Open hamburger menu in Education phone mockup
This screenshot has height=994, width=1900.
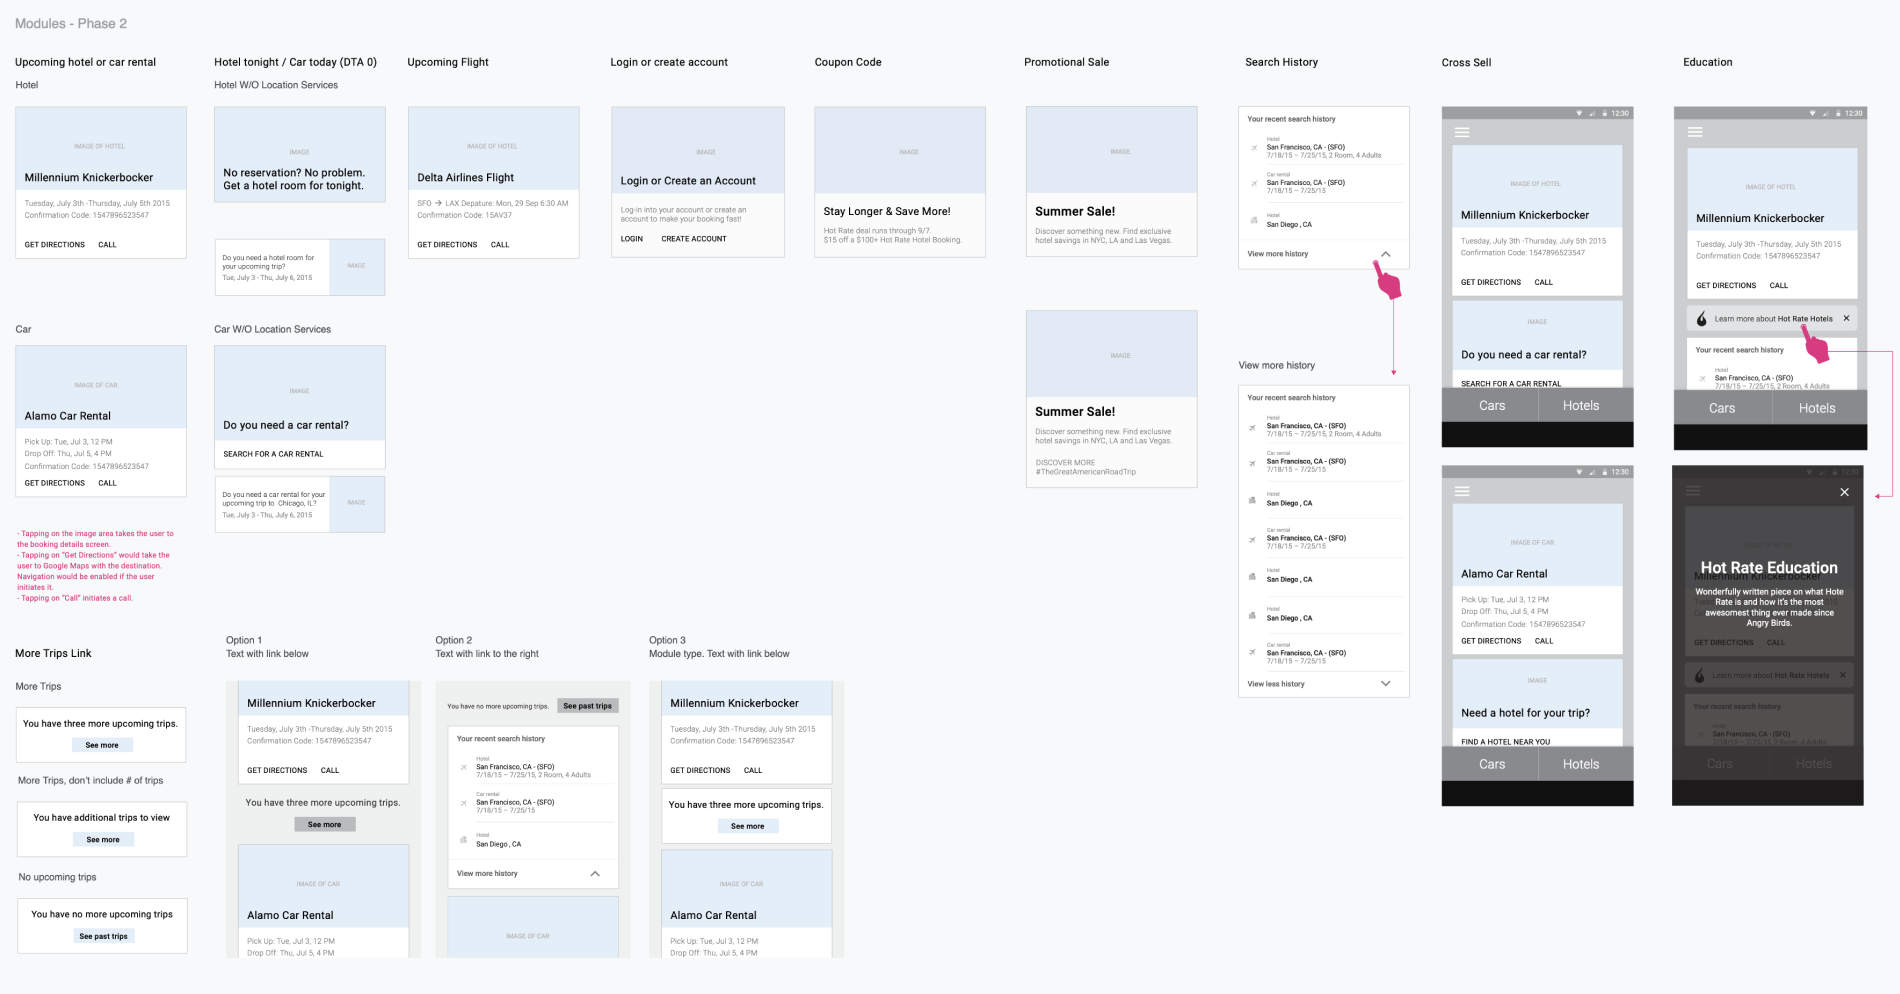[x=1695, y=132]
